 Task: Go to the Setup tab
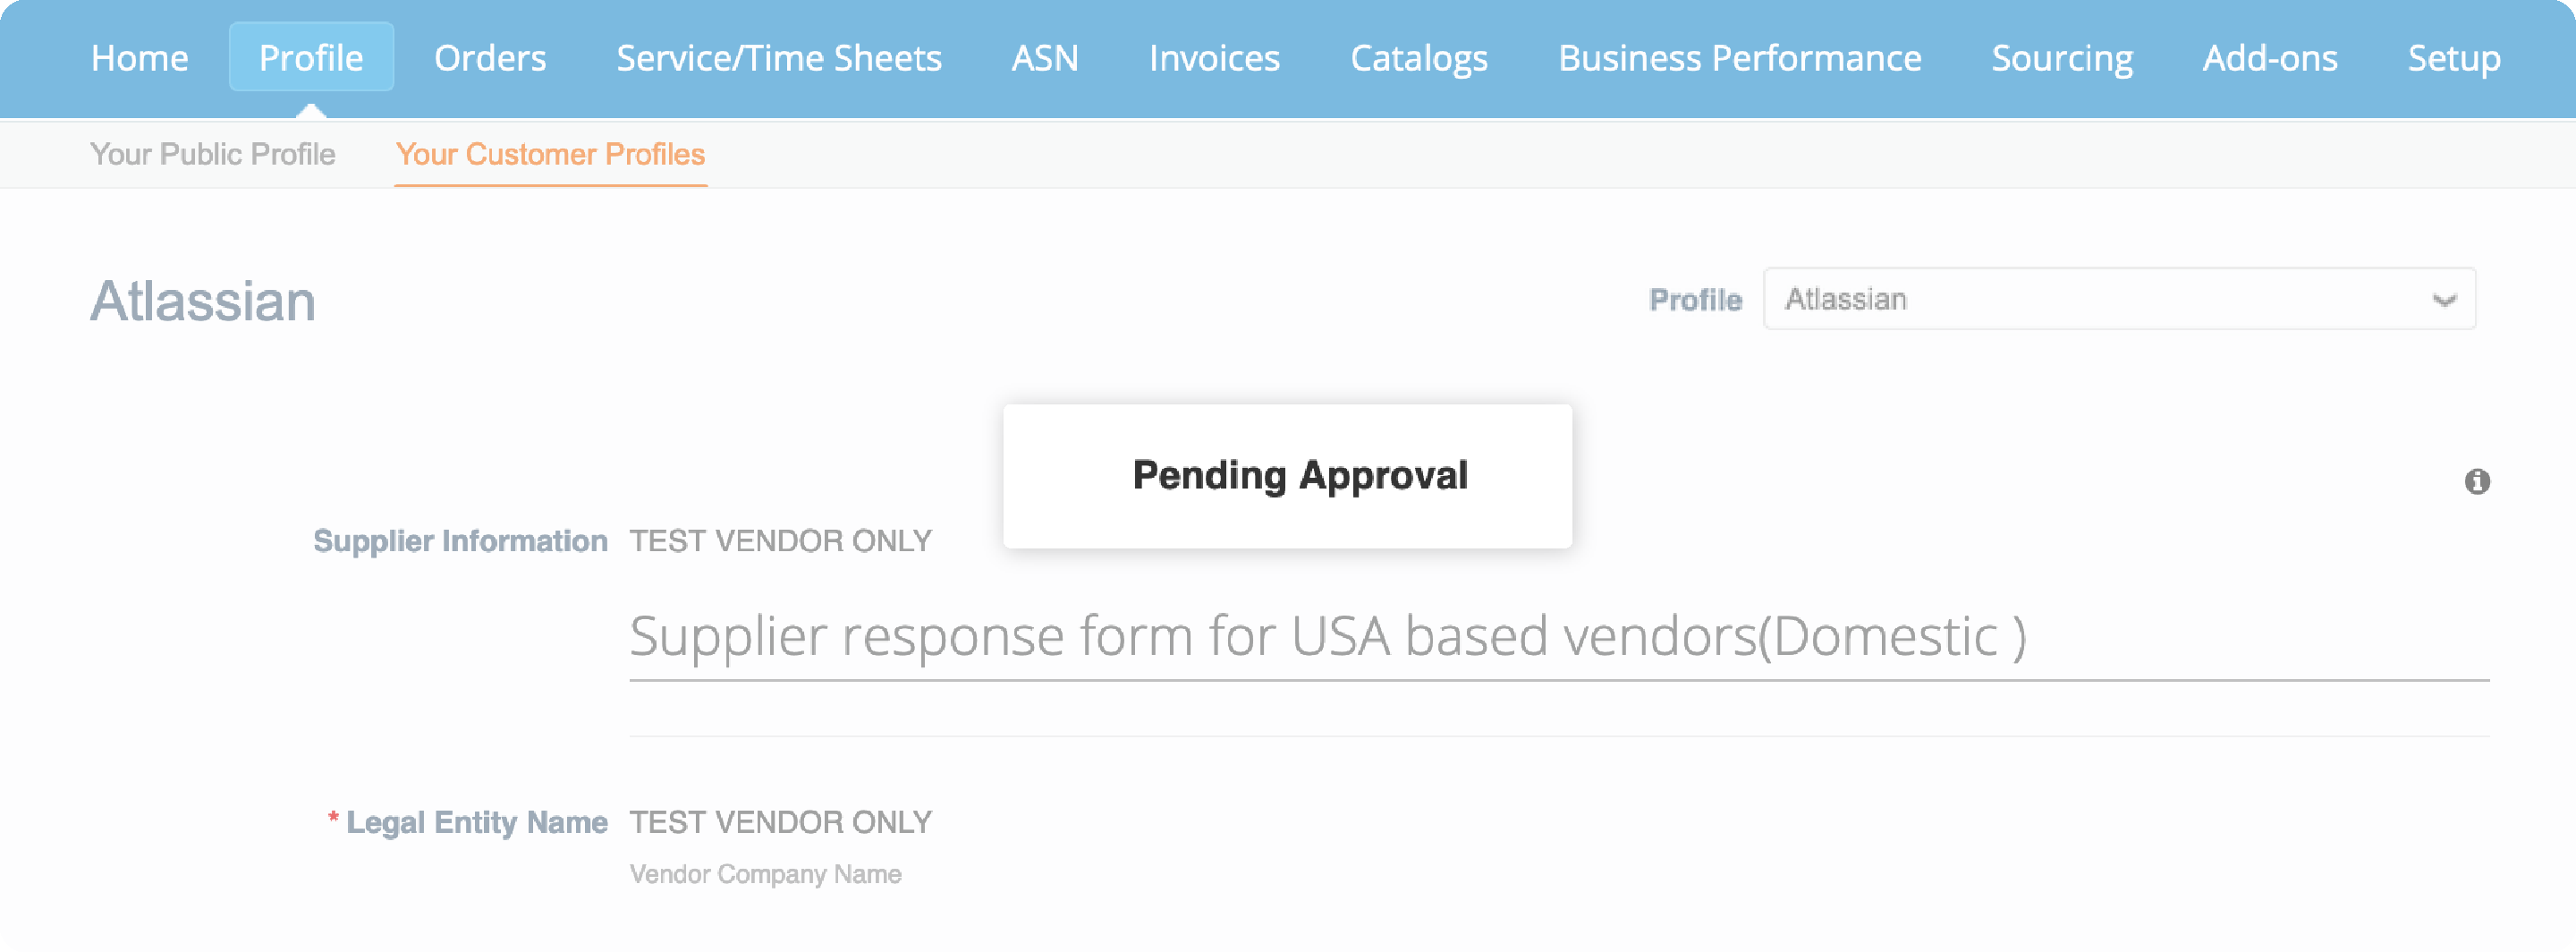pyautogui.click(x=2453, y=58)
